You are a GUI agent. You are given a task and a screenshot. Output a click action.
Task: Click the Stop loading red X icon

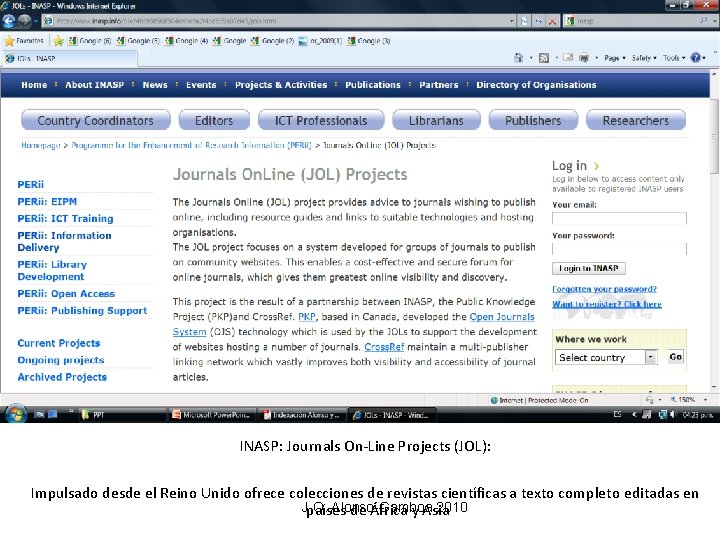pos(552,21)
